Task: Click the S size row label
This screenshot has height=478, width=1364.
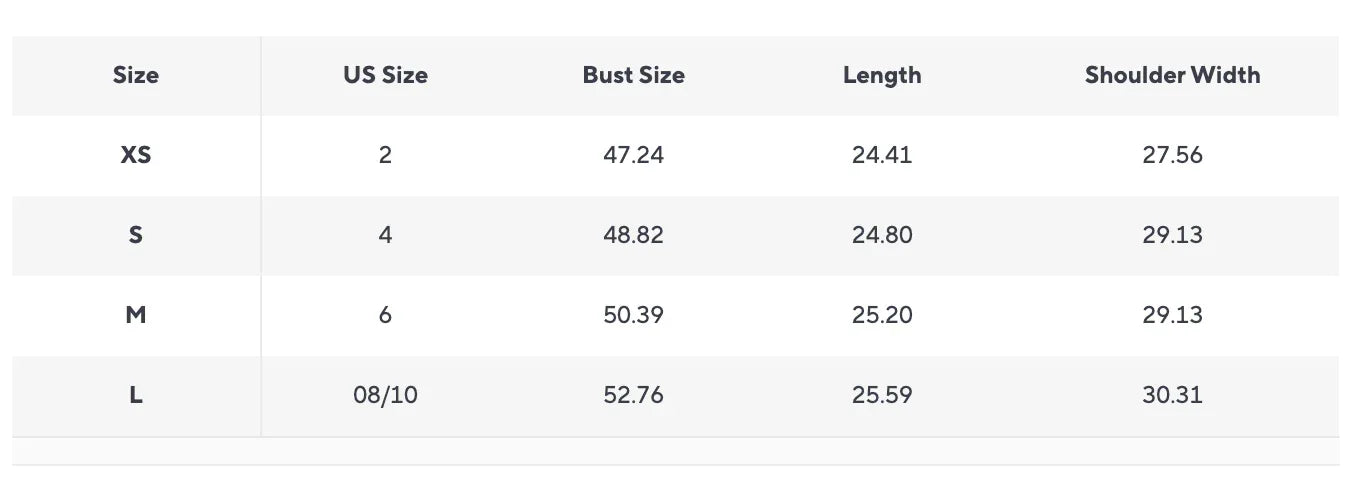Action: (x=136, y=235)
